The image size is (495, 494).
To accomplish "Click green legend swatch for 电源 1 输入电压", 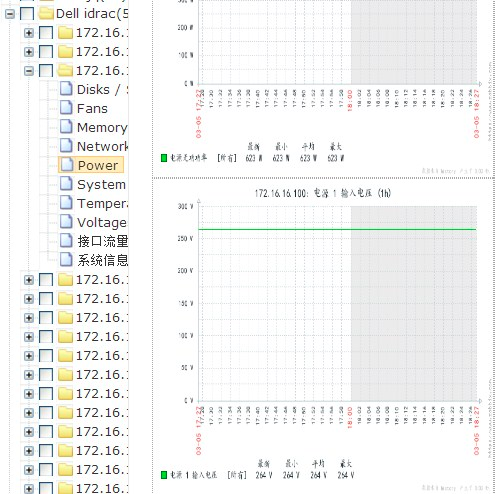I will click(164, 475).
